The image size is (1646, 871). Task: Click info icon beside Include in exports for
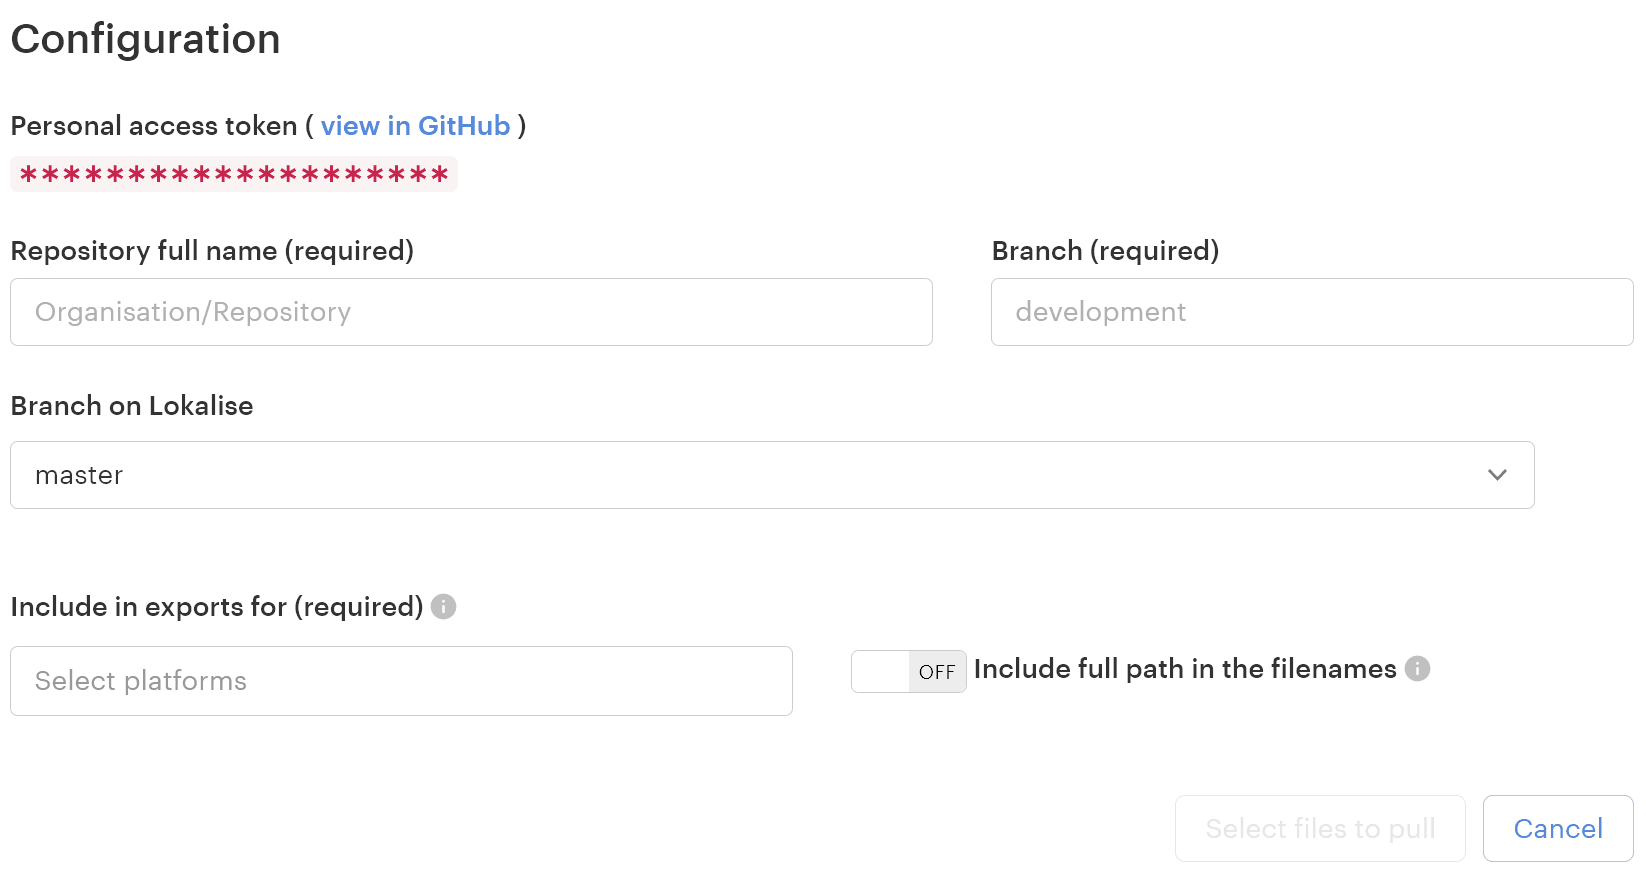coord(443,607)
